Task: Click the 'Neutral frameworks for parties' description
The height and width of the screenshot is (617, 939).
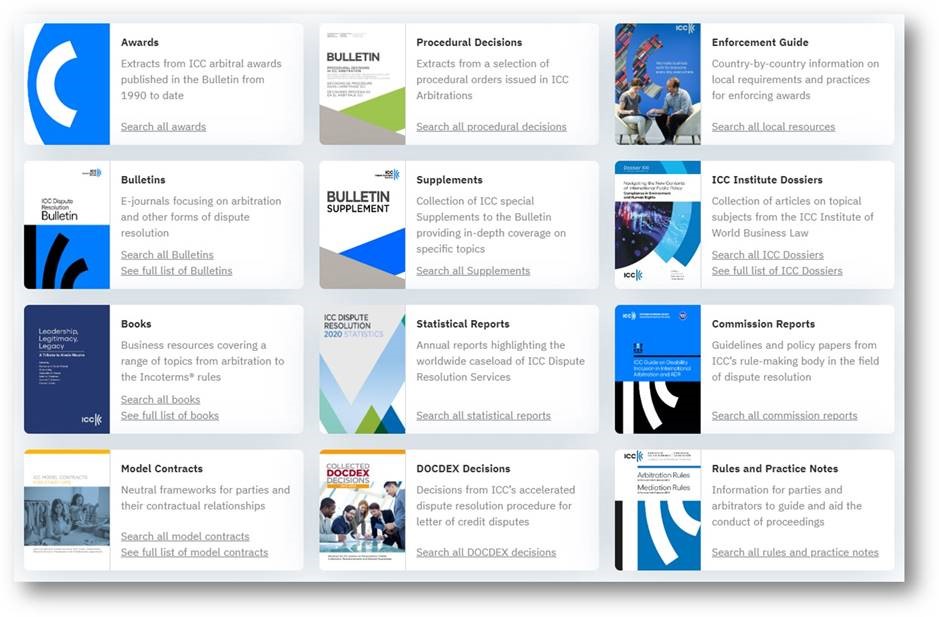Action: click(x=205, y=498)
